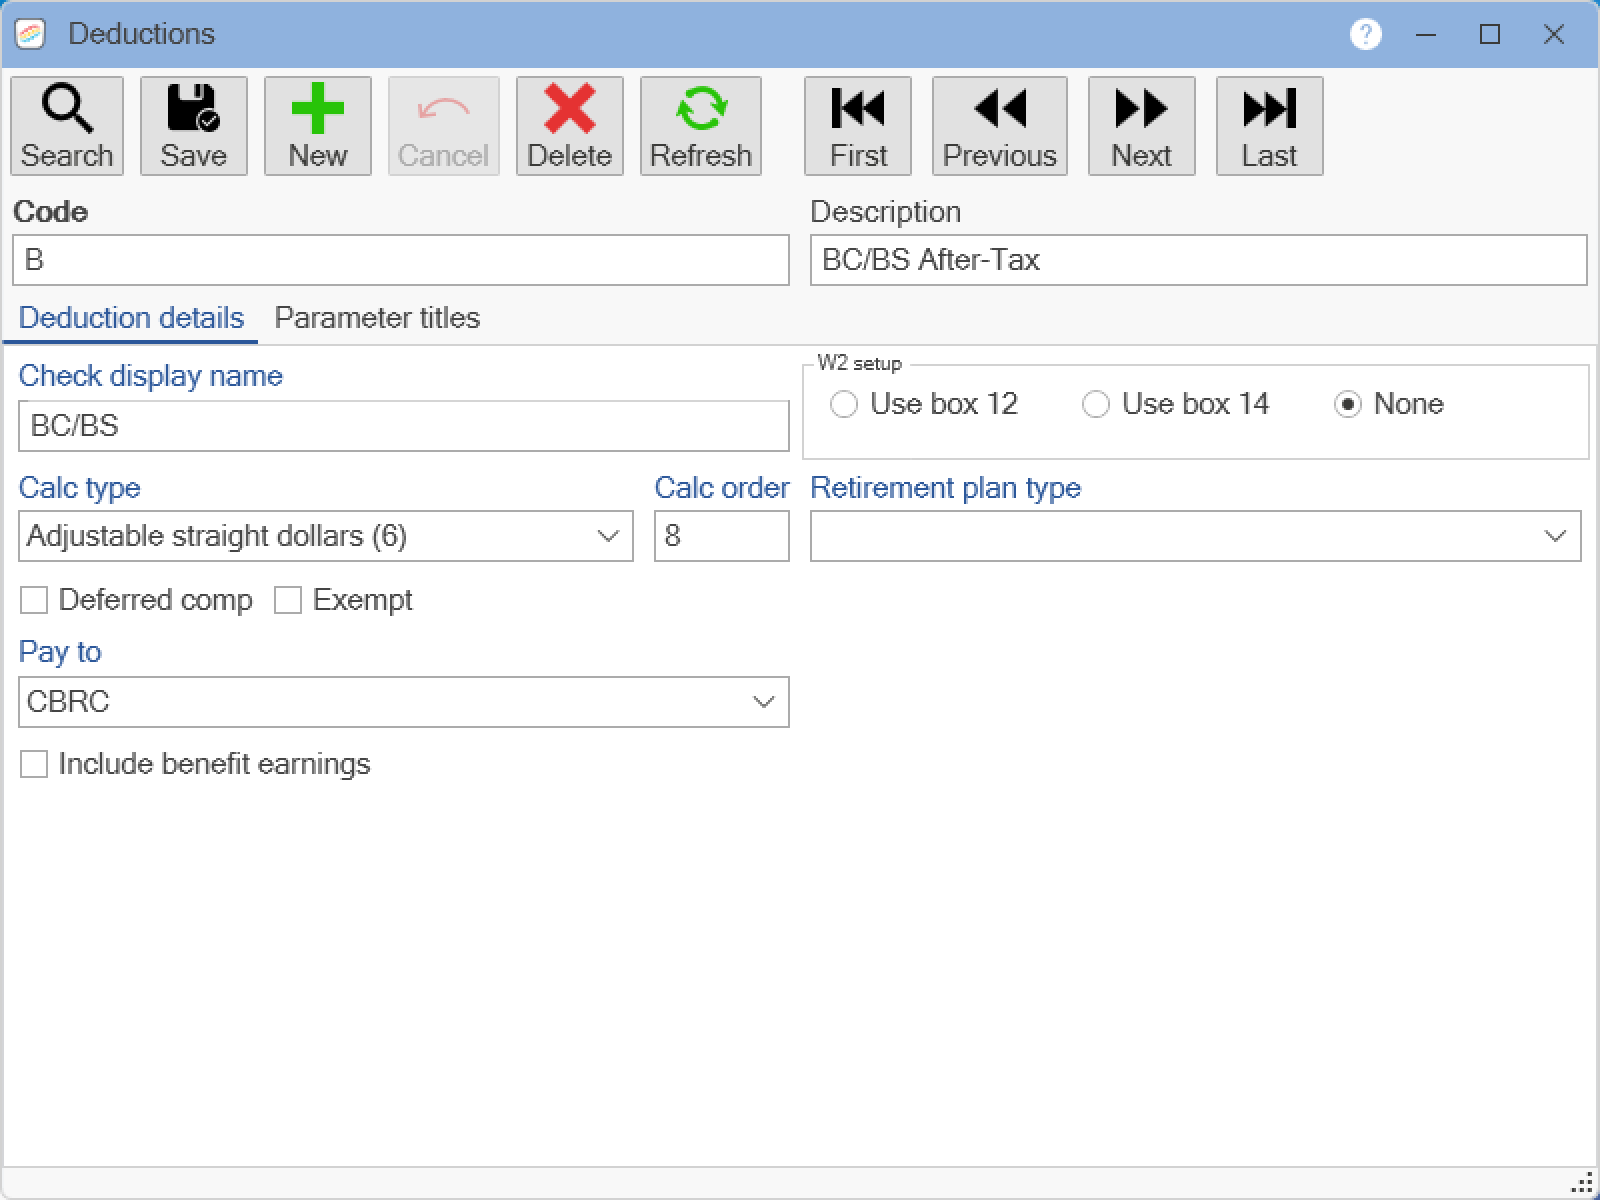Viewport: 1600px width, 1200px height.
Task: Click into the Code field
Action: pyautogui.click(x=401, y=260)
